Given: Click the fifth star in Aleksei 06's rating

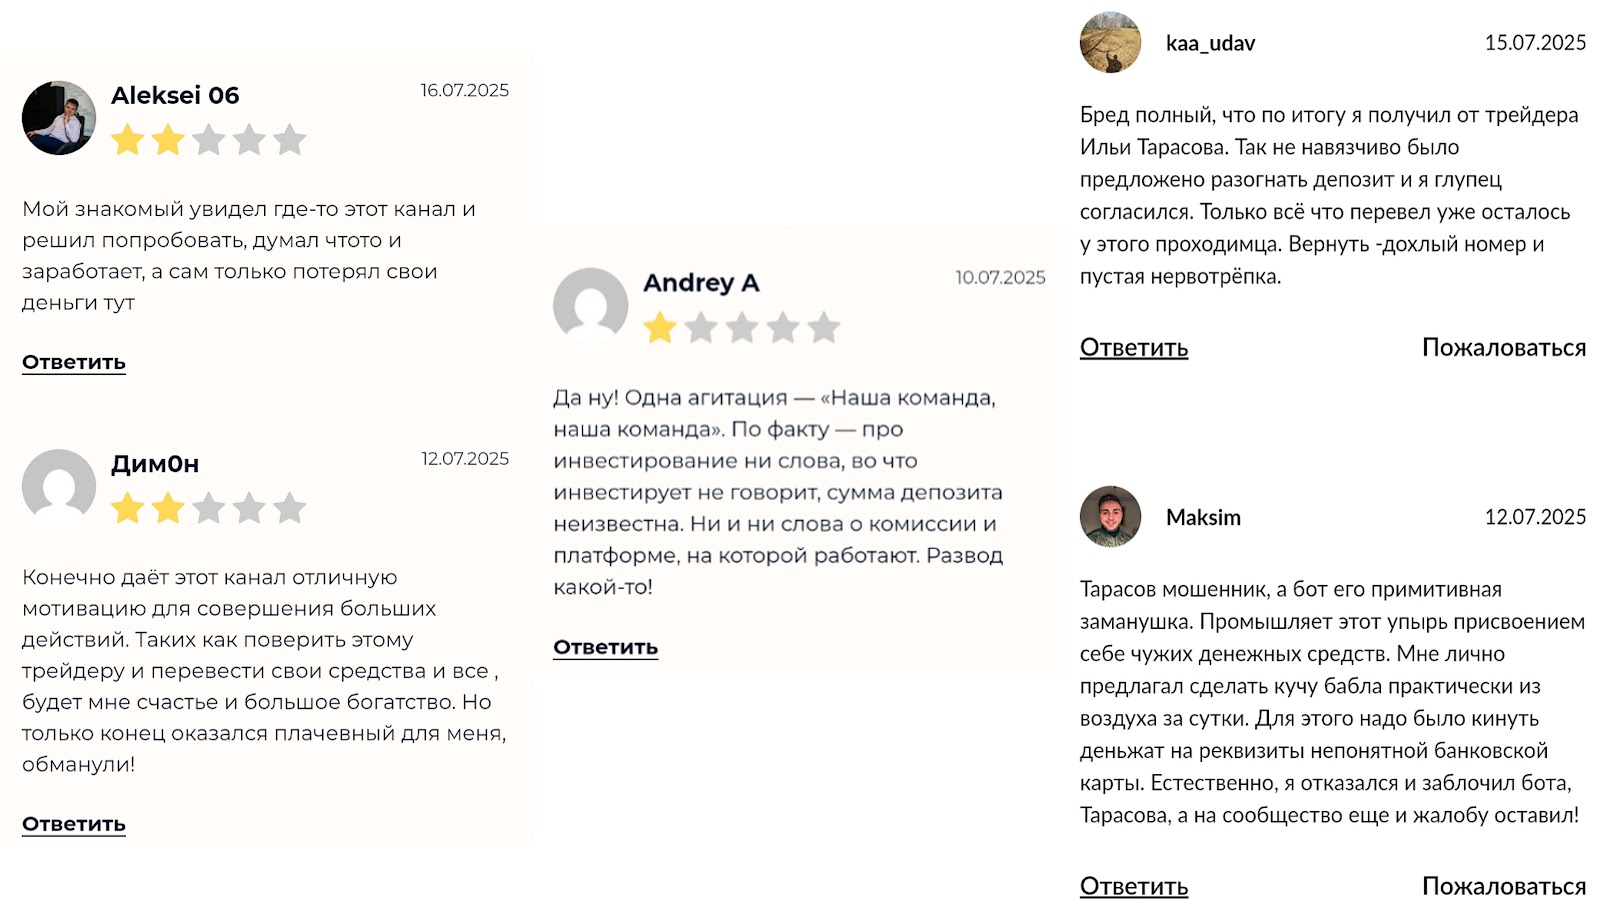Looking at the screenshot, I should point(290,140).
